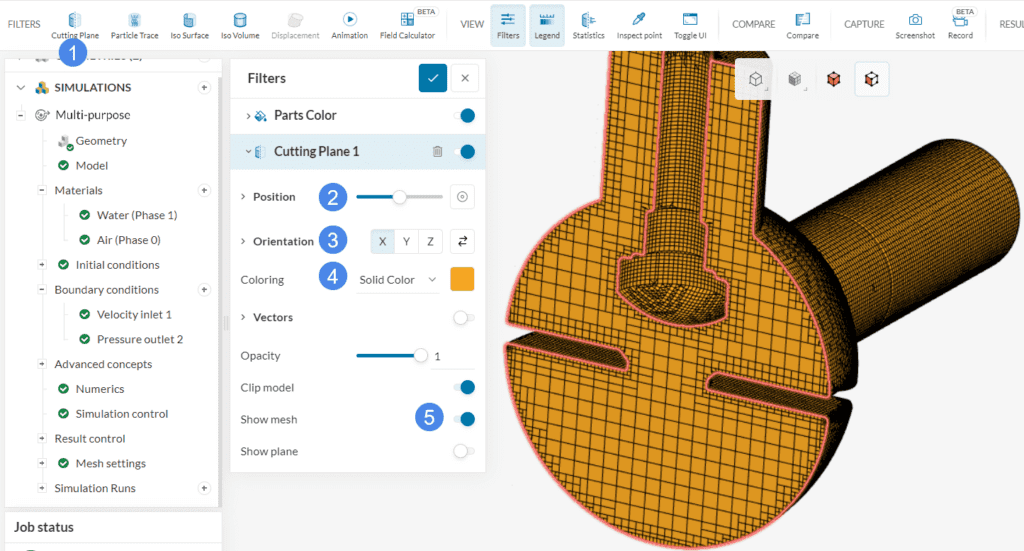Select the Mesh settings tree item

110,463
